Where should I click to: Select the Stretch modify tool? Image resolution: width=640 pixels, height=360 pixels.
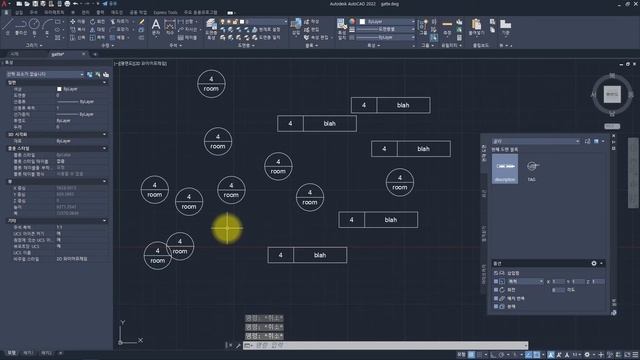pos(78,38)
